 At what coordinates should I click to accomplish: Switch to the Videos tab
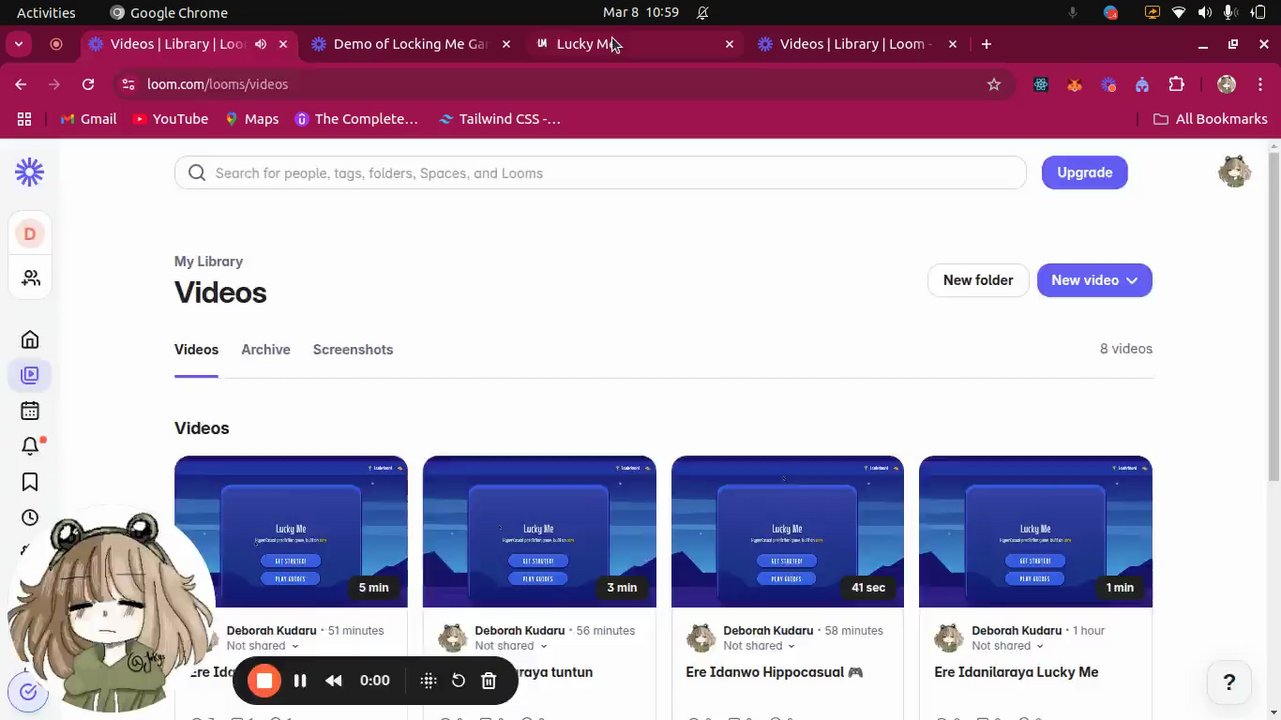tap(196, 350)
